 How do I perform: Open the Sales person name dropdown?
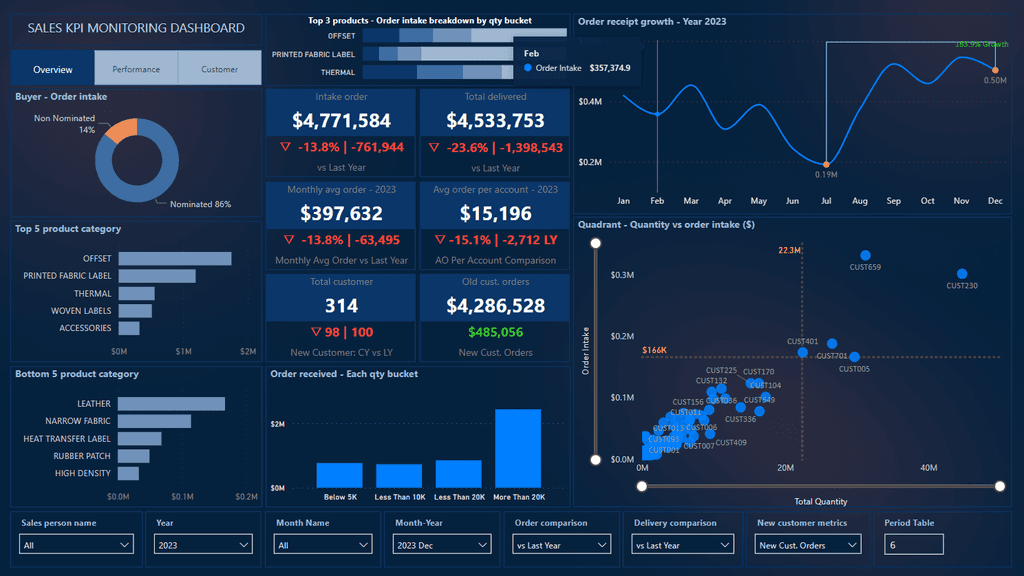(75, 544)
